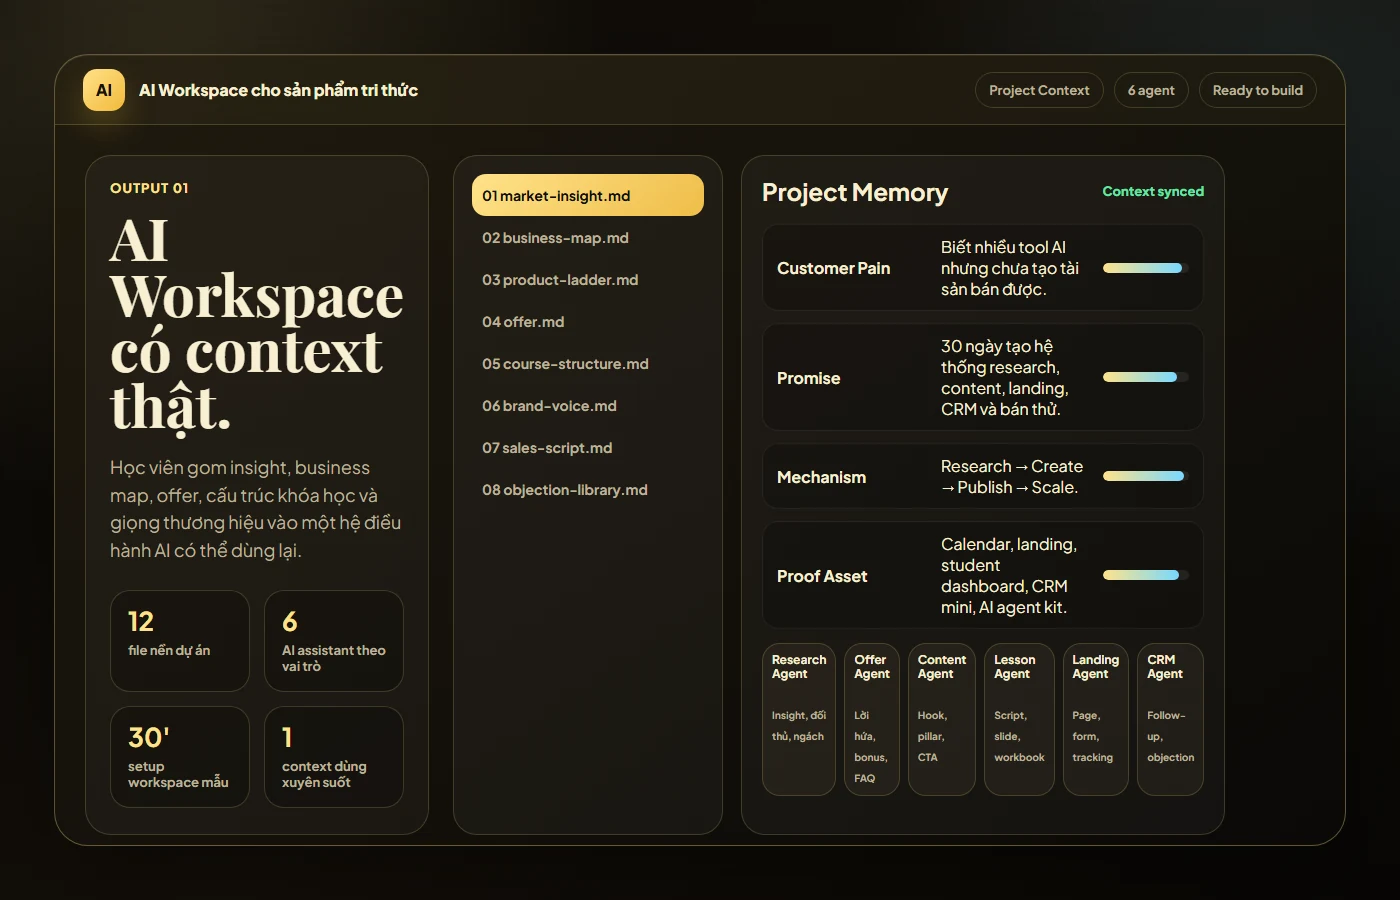Click the '30 ngày tạo hệ thống research' text

coord(1005,378)
